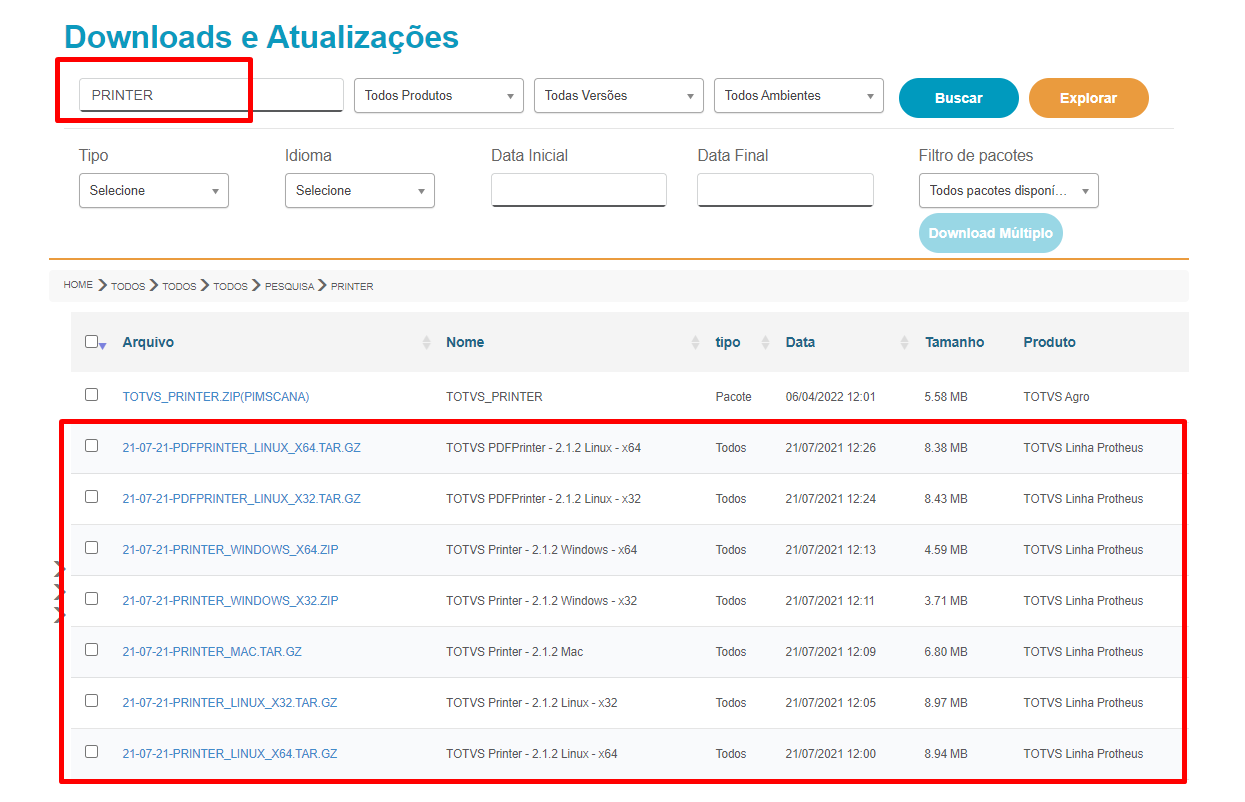This screenshot has height=802, width=1245.
Task: Check the PRINTER_WINDOWS_X32.ZIP row checkbox
Action: tap(91, 599)
